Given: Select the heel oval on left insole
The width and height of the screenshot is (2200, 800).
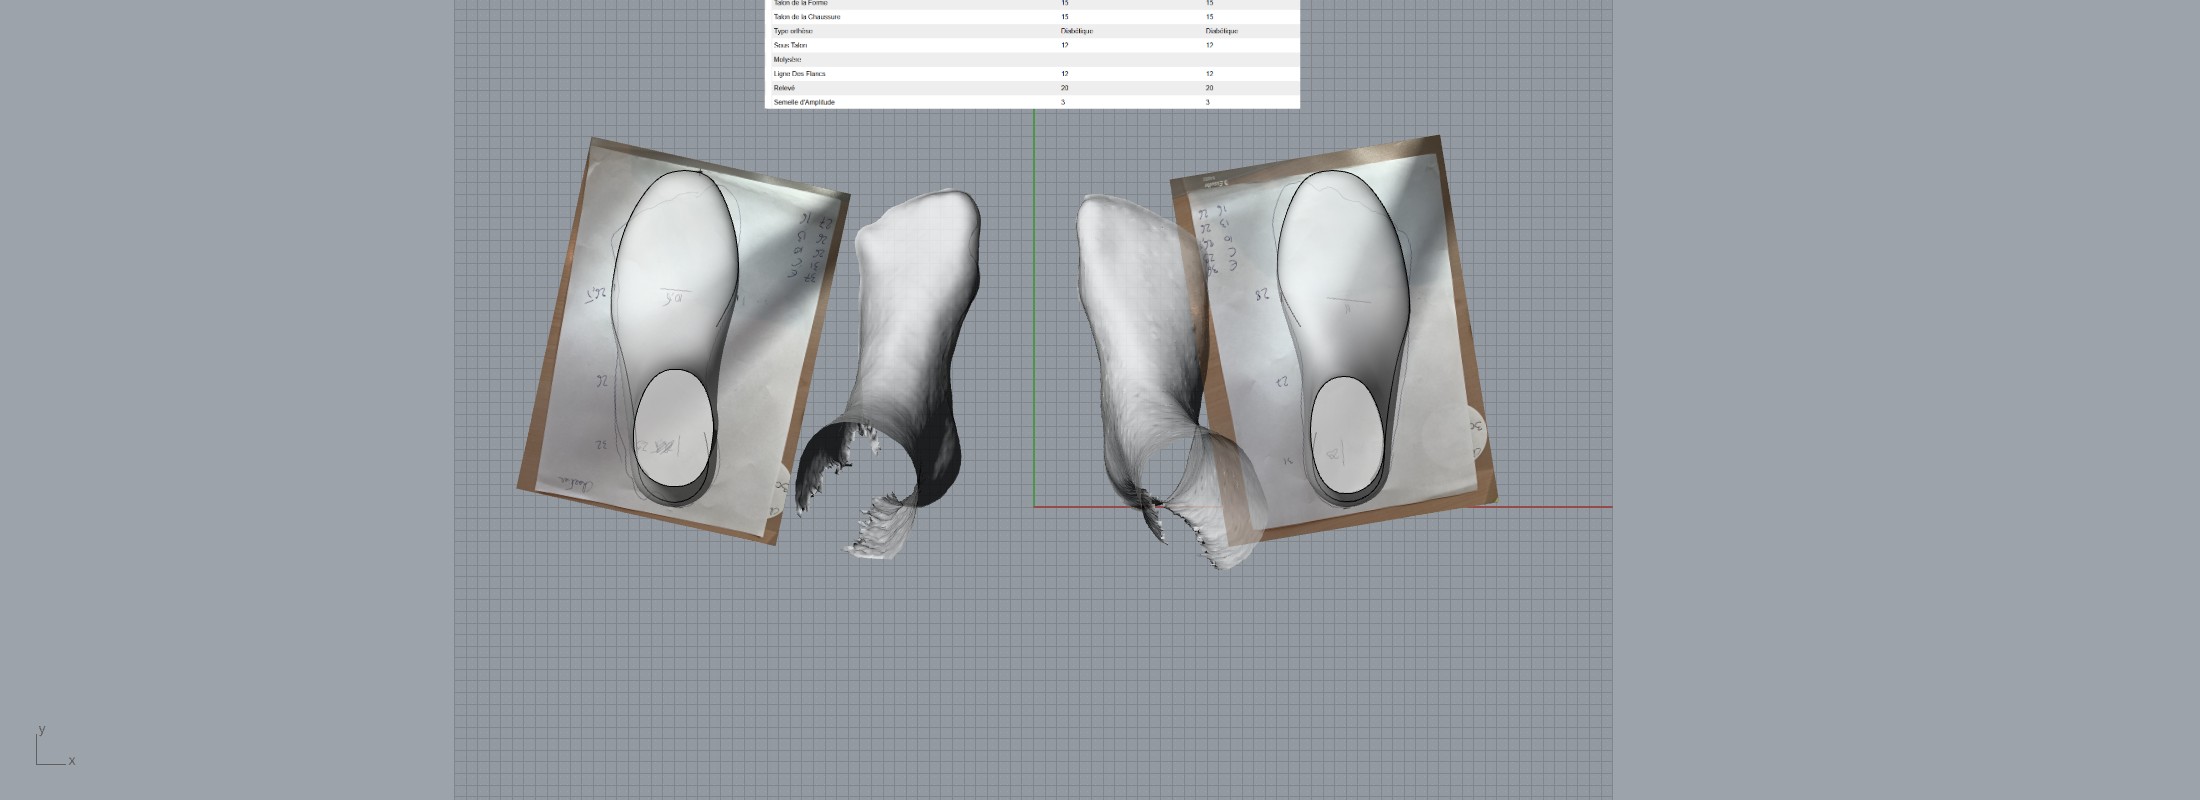Looking at the screenshot, I should pyautogui.click(x=676, y=428).
